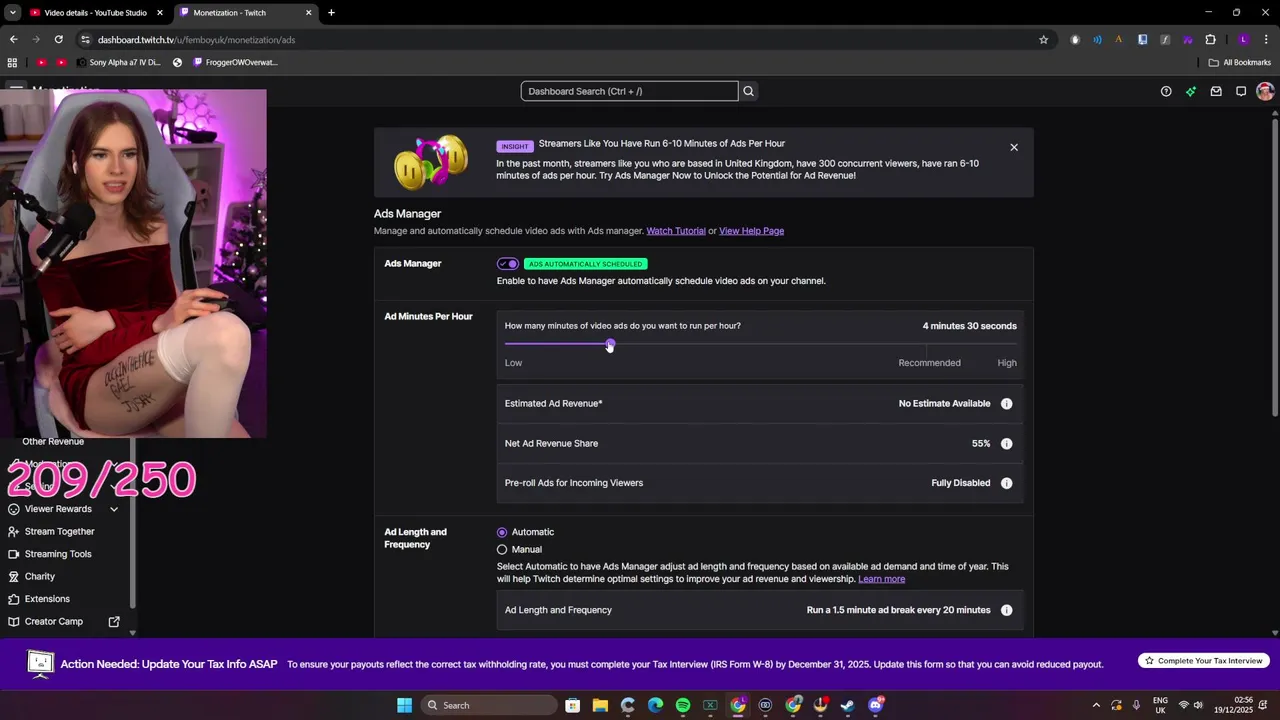Image resolution: width=1280 pixels, height=720 pixels.
Task: Open the Microsoft Store taskbar icon
Action: pyautogui.click(x=572, y=705)
